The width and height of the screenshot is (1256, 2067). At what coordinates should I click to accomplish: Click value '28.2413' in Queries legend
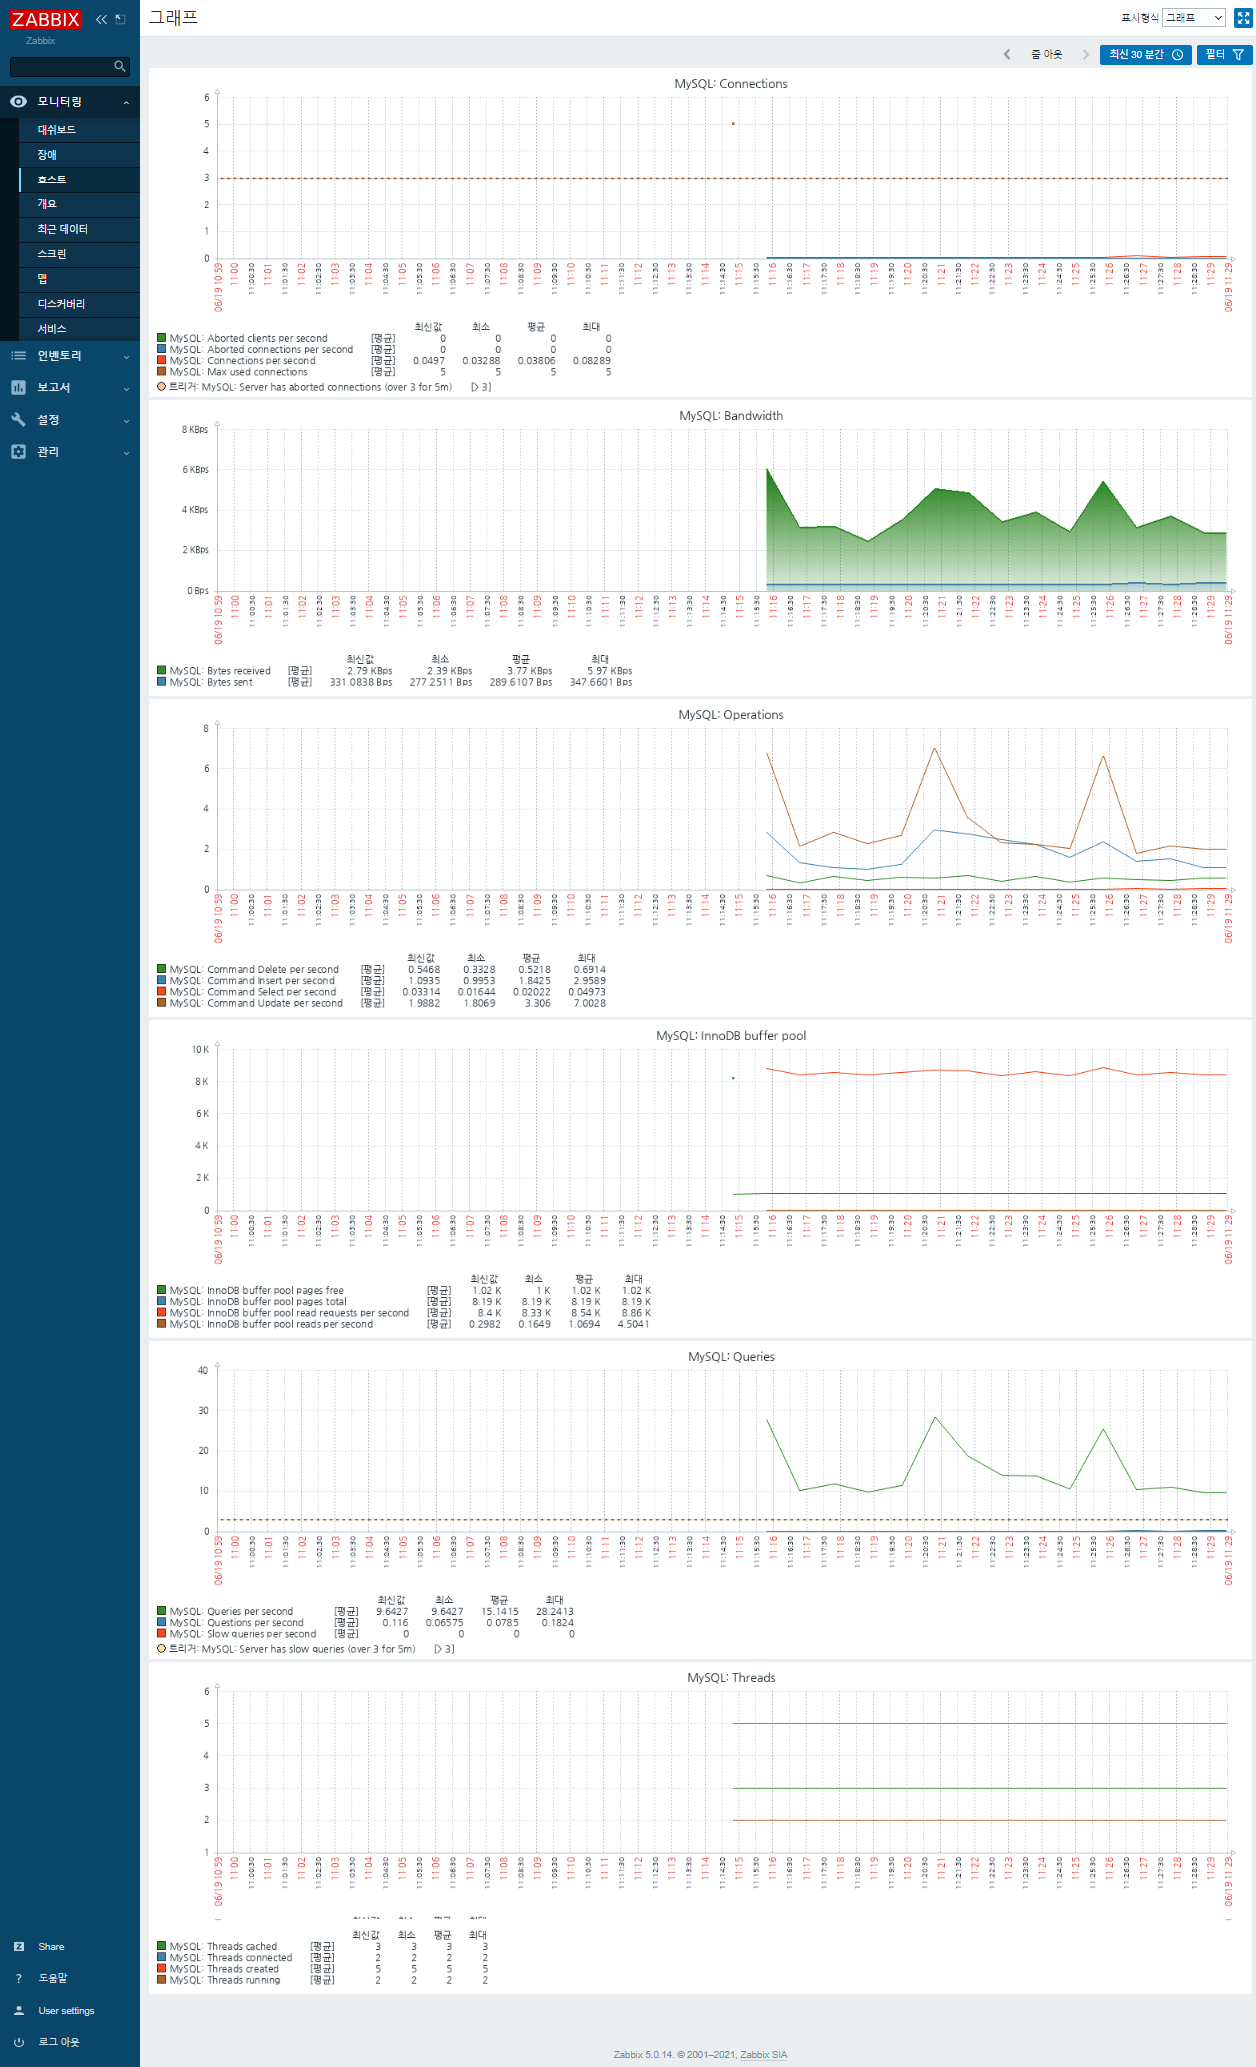point(555,1612)
